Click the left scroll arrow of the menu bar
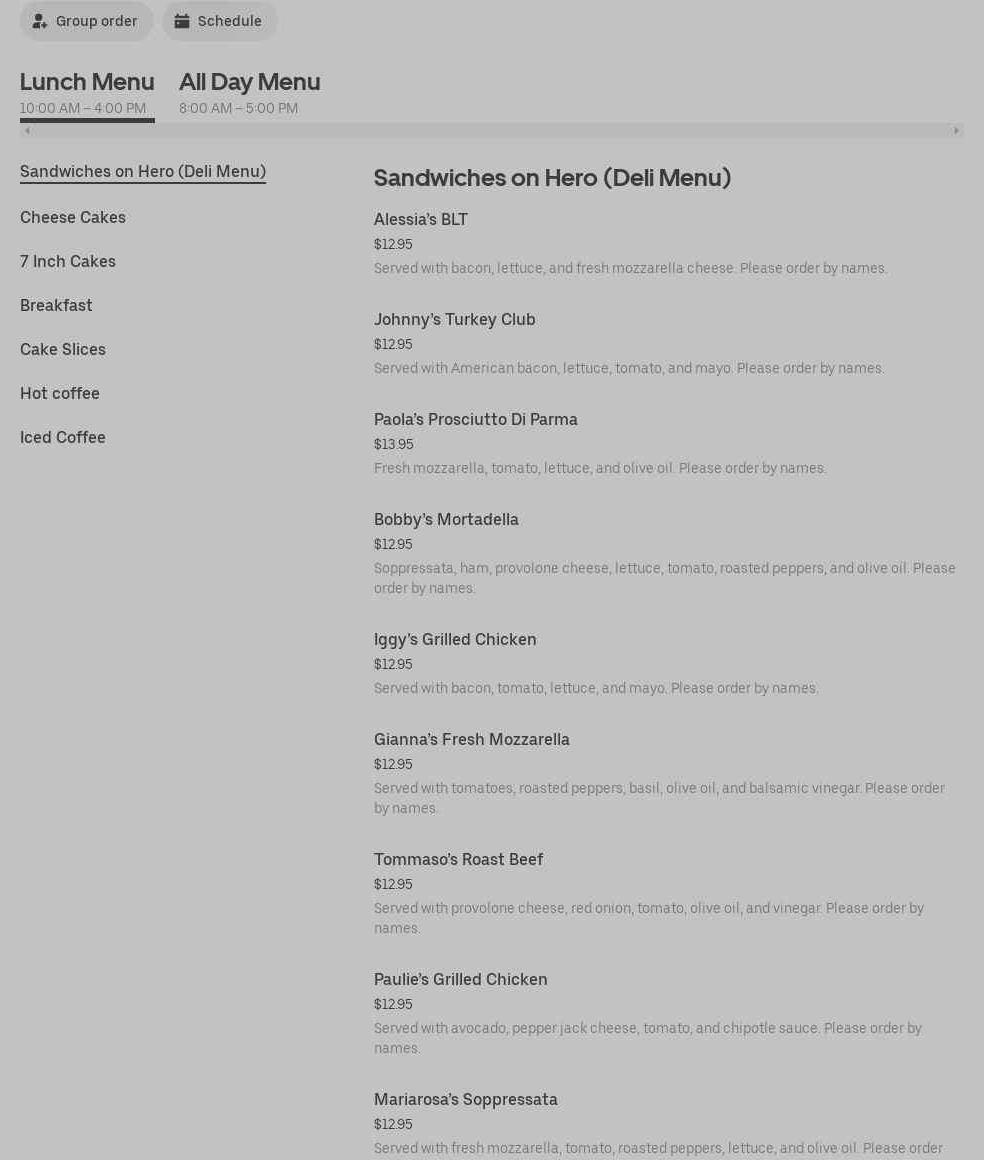Viewport: 984px width, 1160px height. 27,130
